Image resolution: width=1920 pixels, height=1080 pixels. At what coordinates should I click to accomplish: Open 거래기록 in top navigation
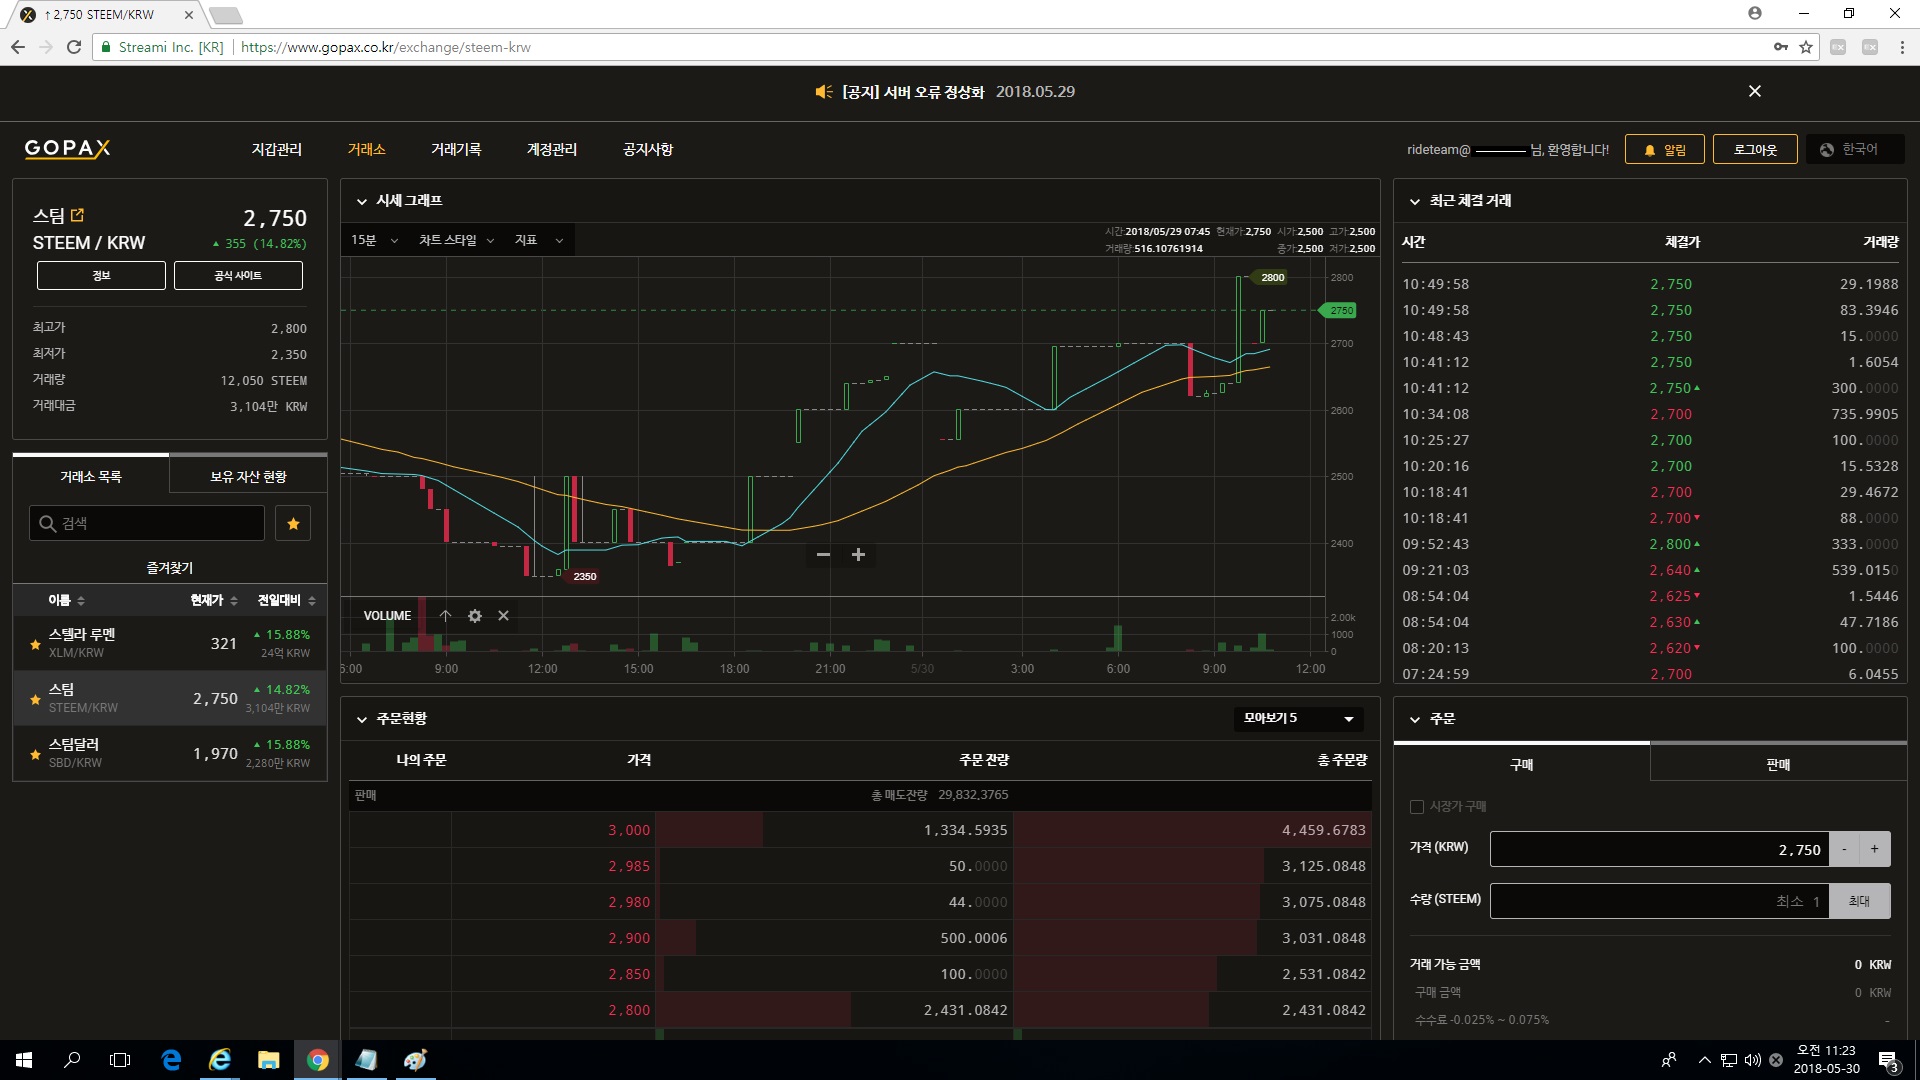click(x=455, y=149)
